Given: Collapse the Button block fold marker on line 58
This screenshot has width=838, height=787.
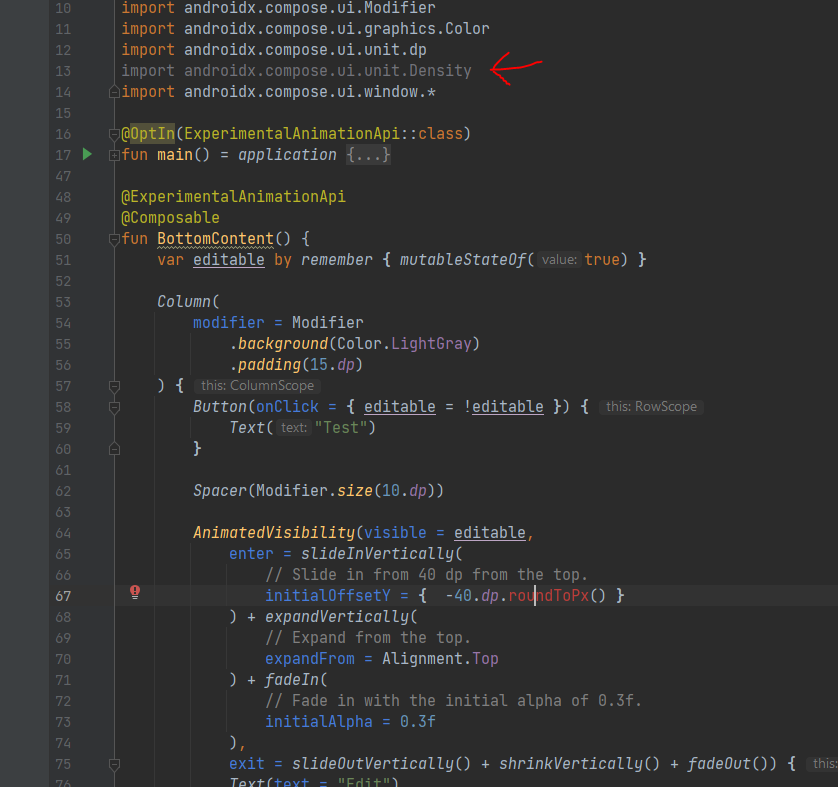Looking at the screenshot, I should pyautogui.click(x=114, y=407).
